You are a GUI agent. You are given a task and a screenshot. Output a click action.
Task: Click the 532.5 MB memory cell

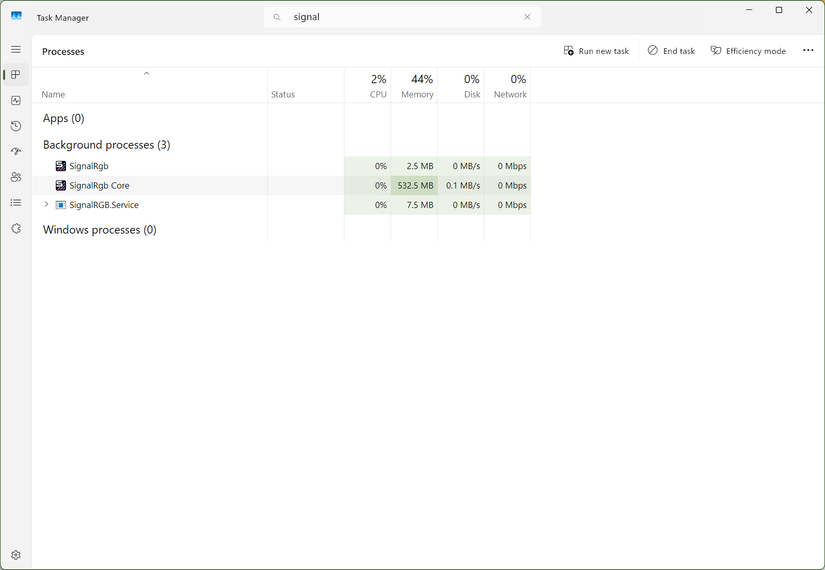(414, 185)
